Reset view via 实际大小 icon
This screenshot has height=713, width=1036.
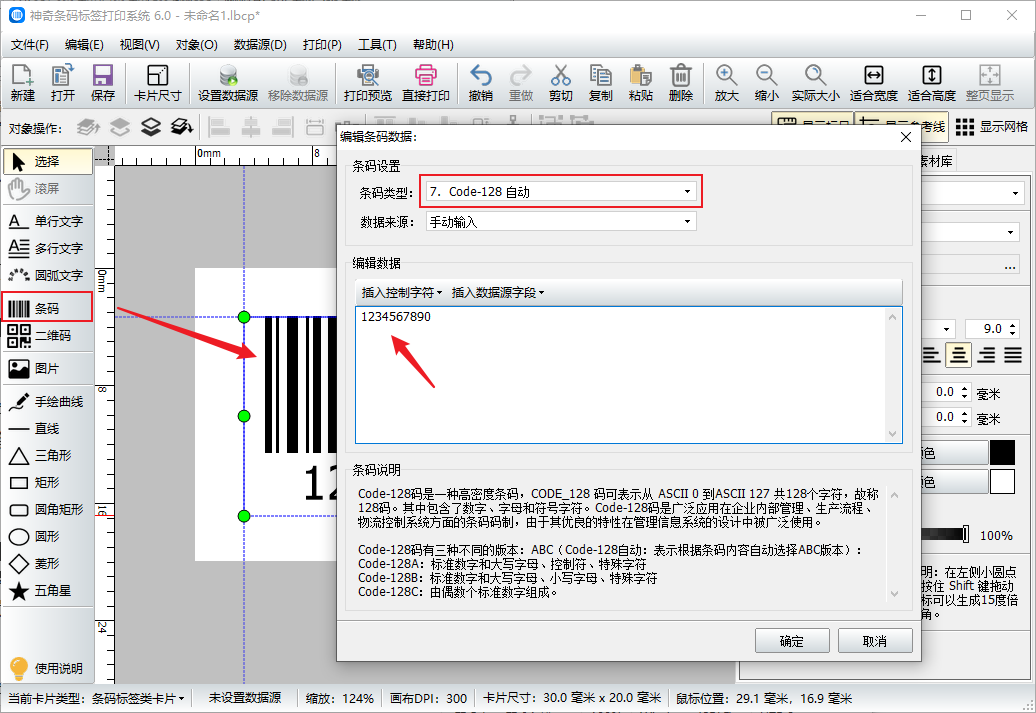(x=815, y=83)
